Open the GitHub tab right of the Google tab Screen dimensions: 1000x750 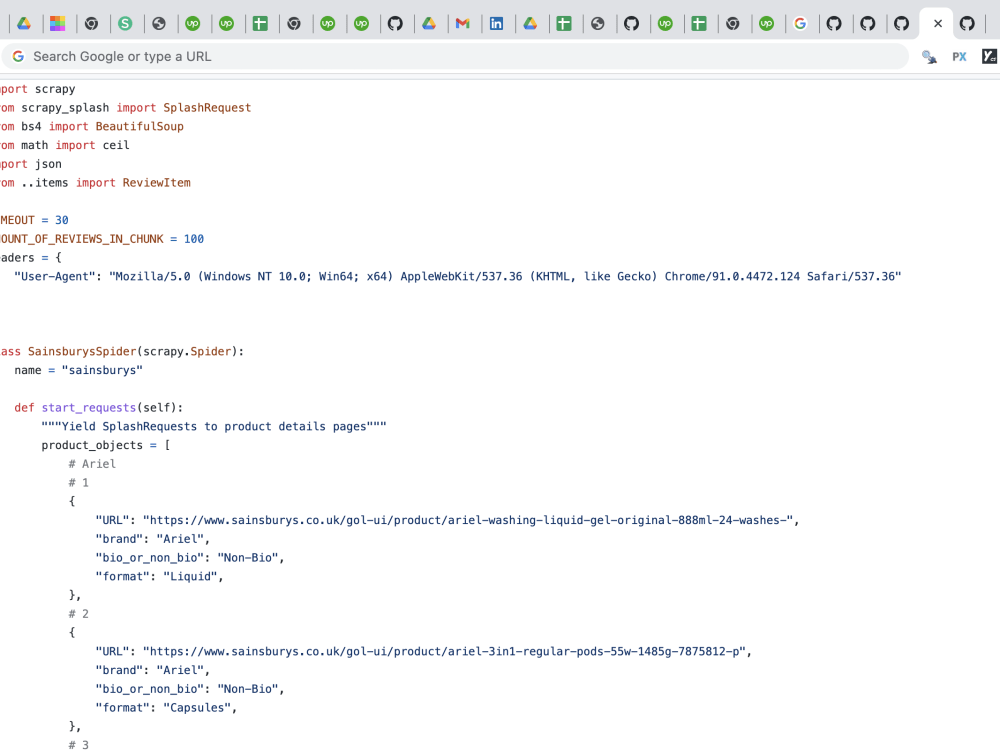pyautogui.click(x=834, y=24)
